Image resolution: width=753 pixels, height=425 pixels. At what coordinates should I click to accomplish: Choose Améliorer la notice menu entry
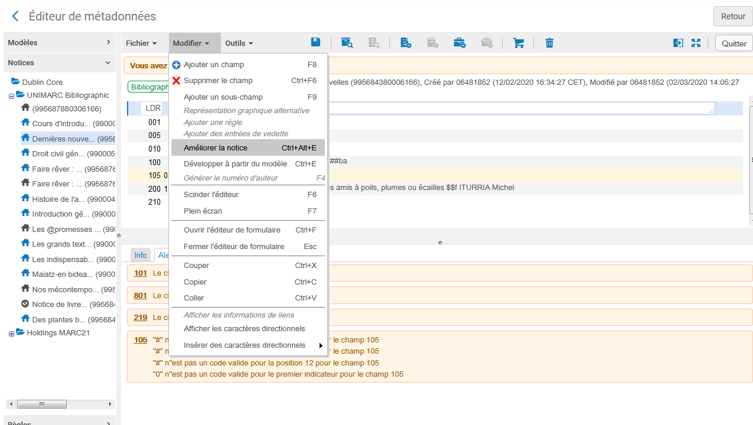[x=215, y=148]
